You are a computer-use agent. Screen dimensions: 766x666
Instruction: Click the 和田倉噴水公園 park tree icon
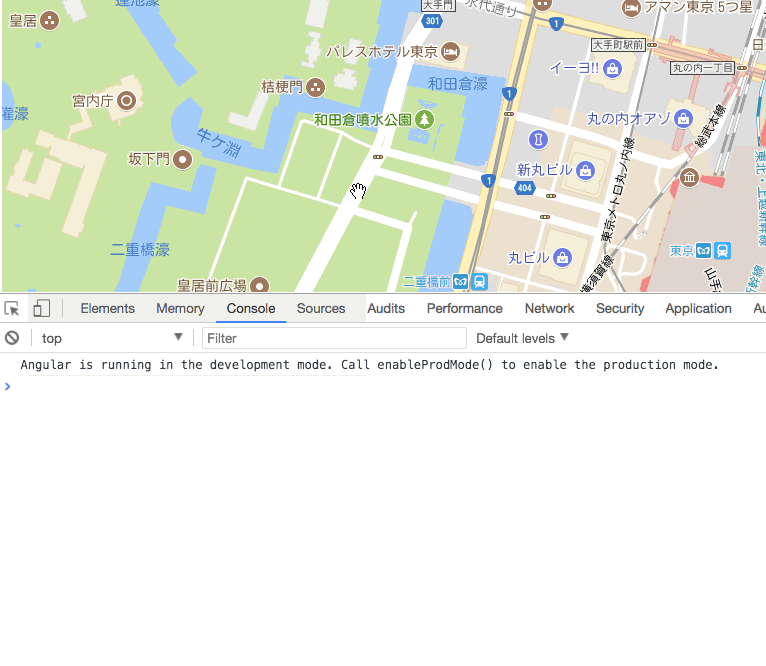pos(425,120)
